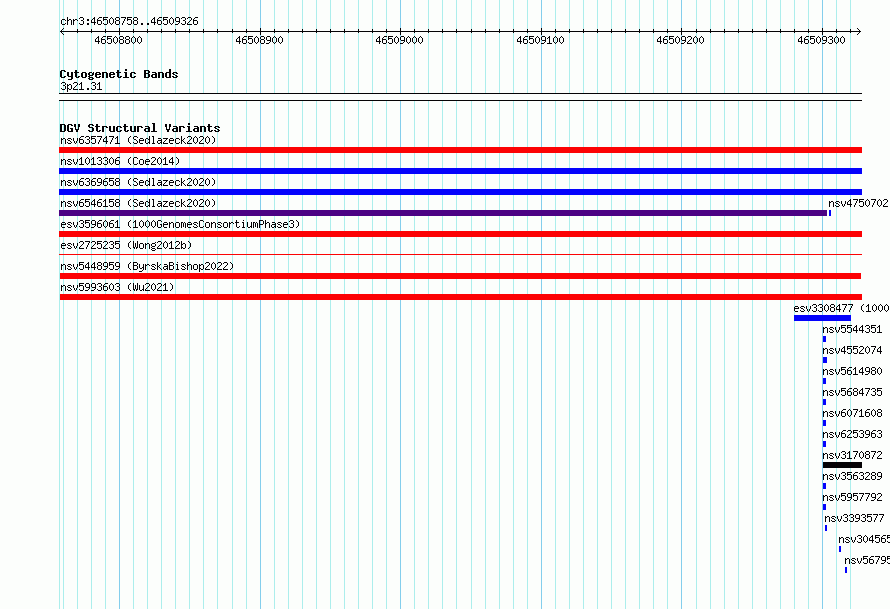
Task: Select the nsv5544351 variant label
Action: point(853,329)
